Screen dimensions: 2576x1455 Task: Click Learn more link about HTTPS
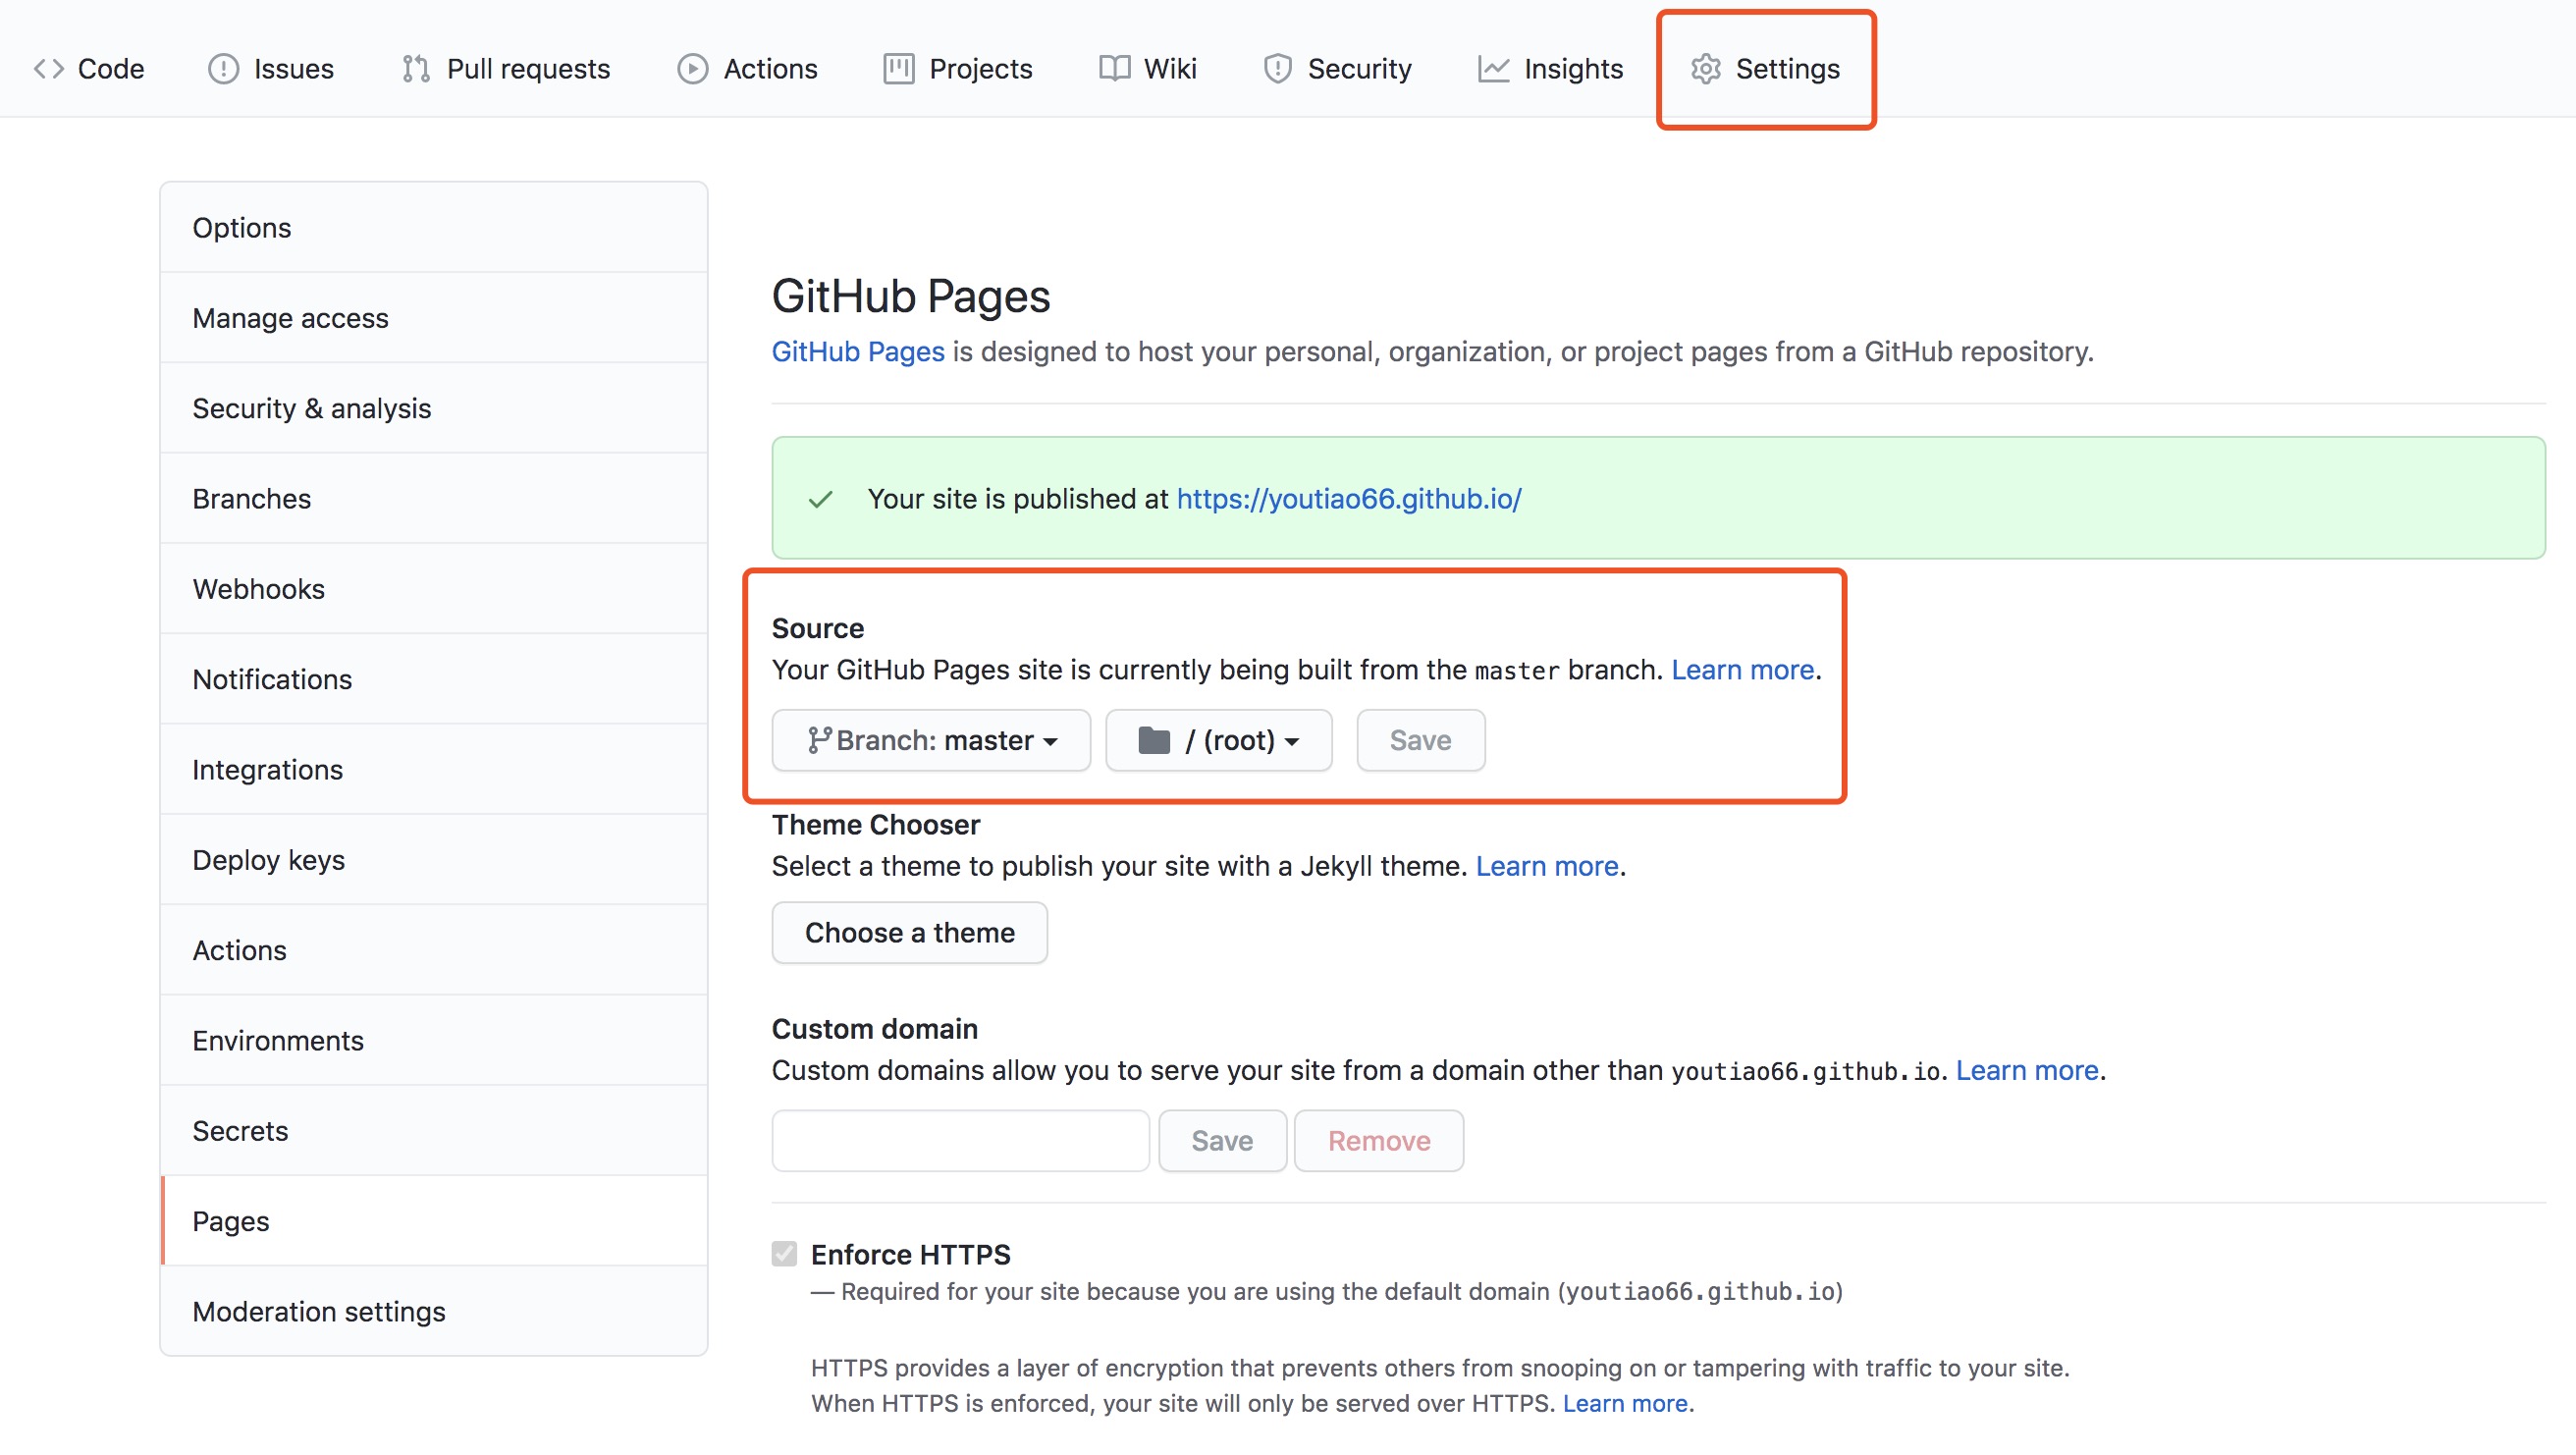1626,1403
